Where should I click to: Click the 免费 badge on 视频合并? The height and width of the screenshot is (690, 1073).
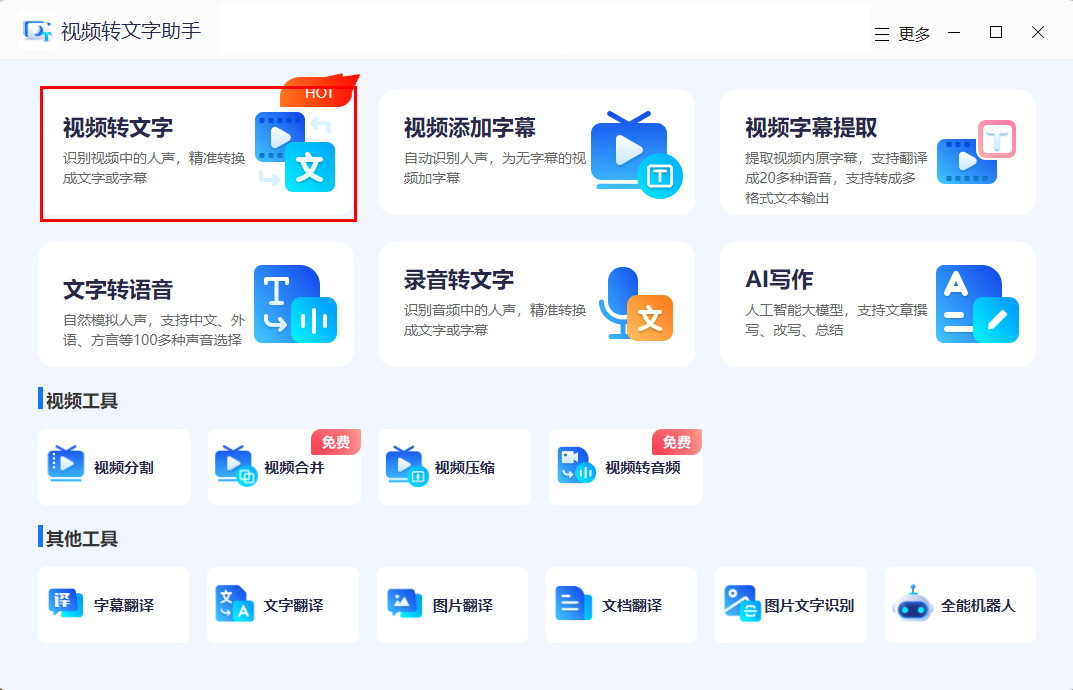point(335,442)
